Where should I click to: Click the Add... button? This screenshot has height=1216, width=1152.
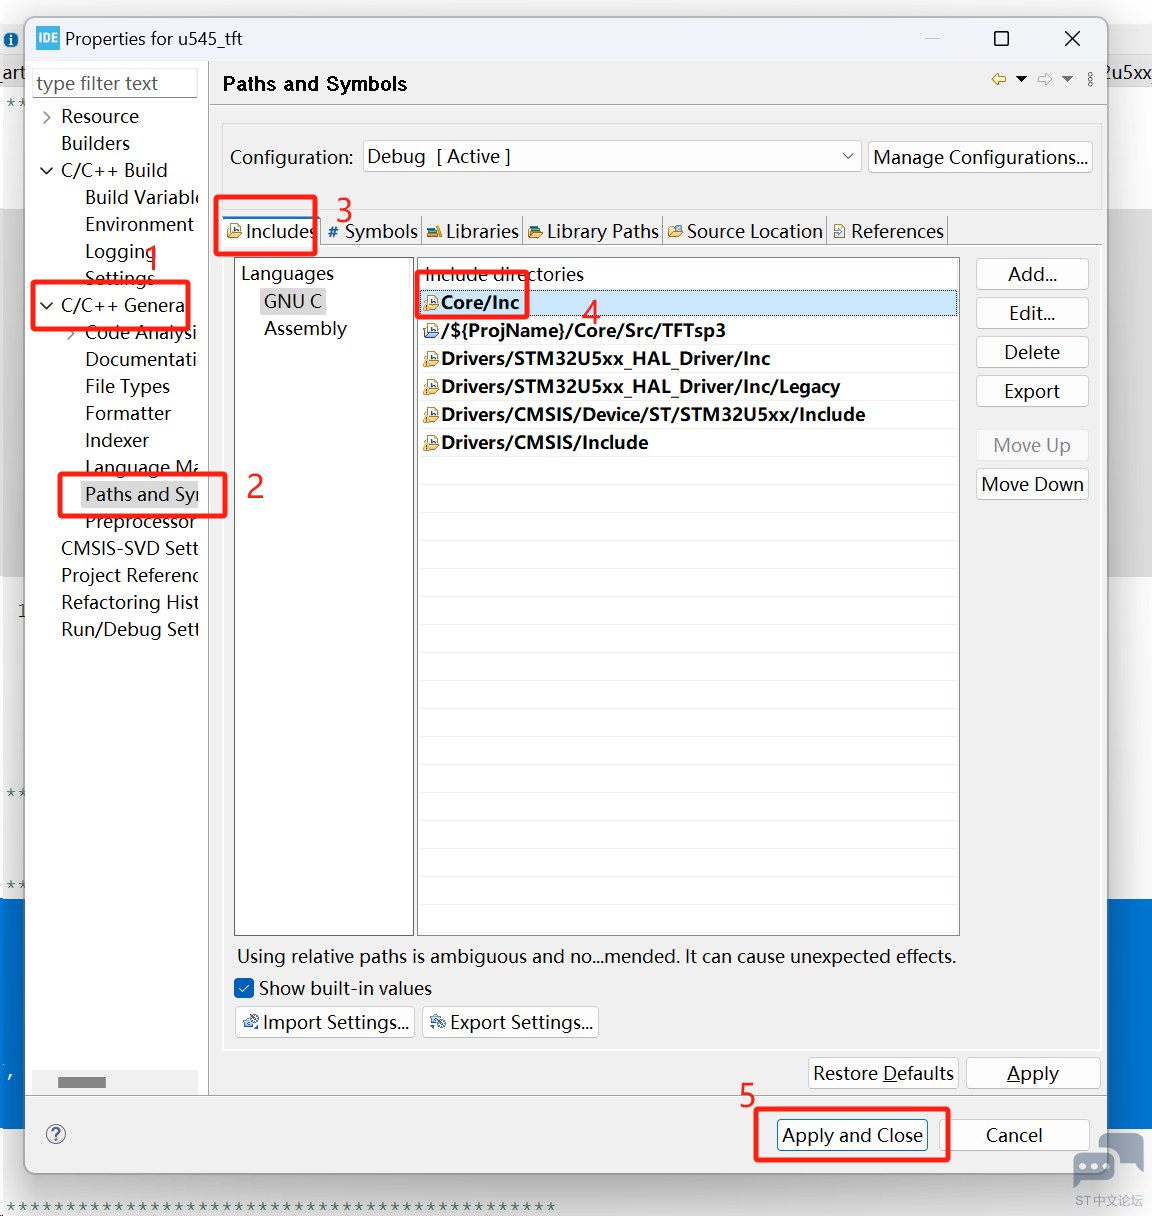(1032, 274)
